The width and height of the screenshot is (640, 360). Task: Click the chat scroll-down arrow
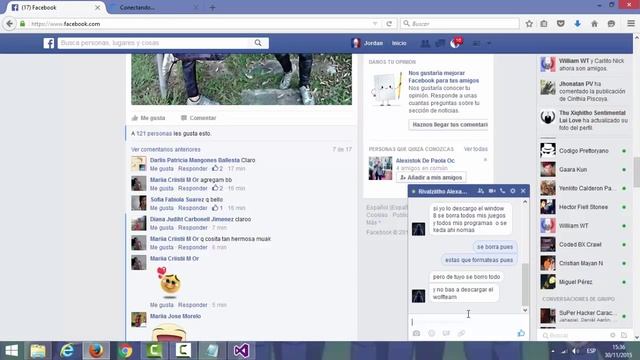point(525,310)
